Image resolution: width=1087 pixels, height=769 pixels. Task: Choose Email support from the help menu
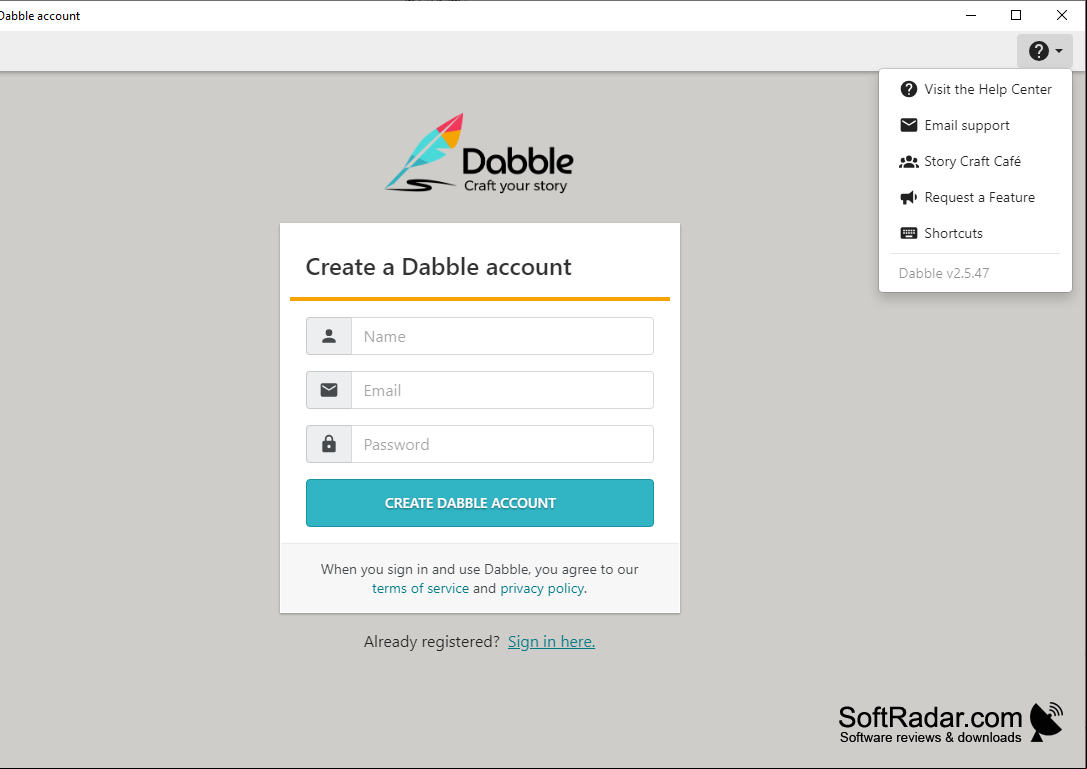(x=975, y=126)
